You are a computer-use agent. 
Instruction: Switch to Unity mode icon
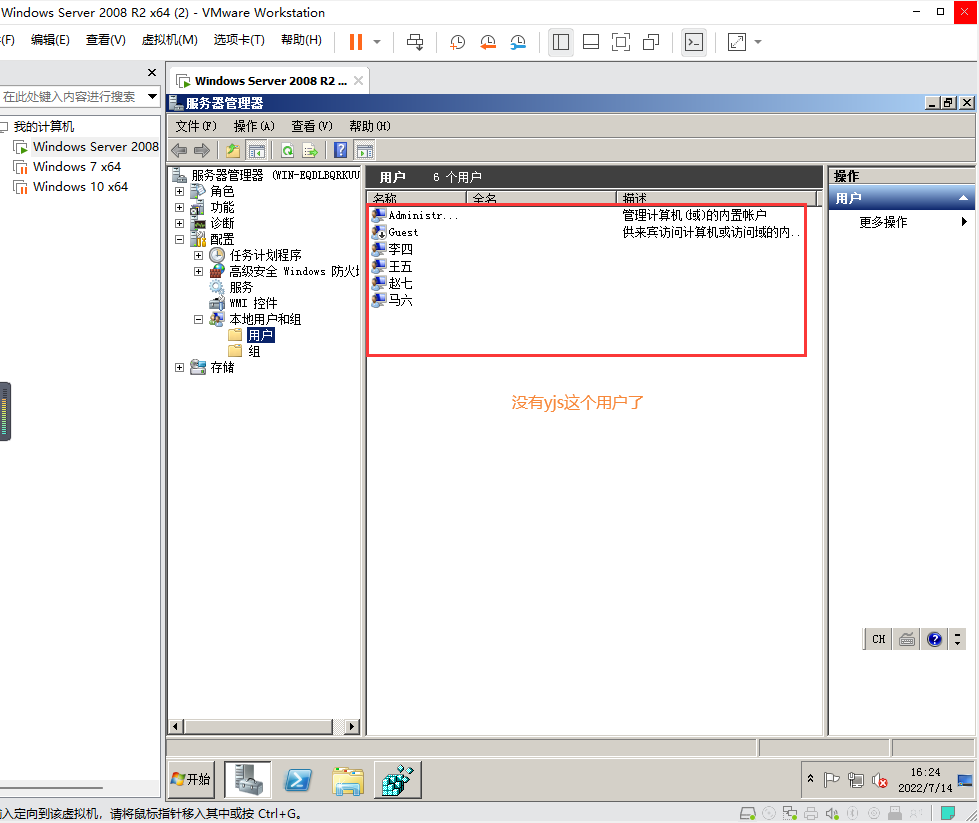(651, 42)
